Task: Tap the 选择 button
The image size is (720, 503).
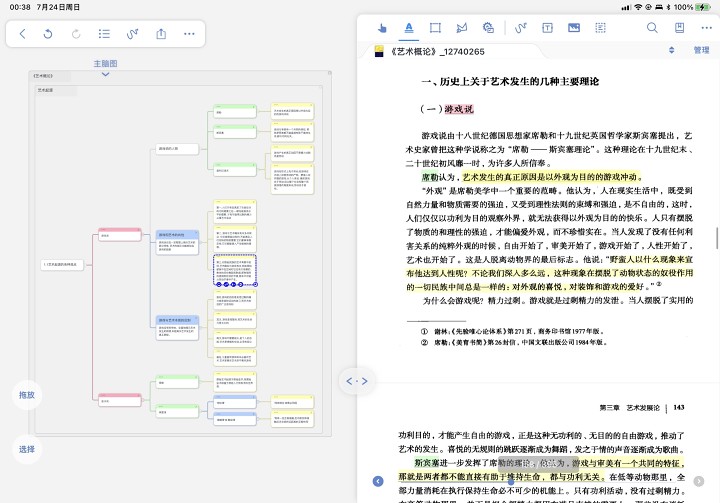Action: (x=27, y=449)
